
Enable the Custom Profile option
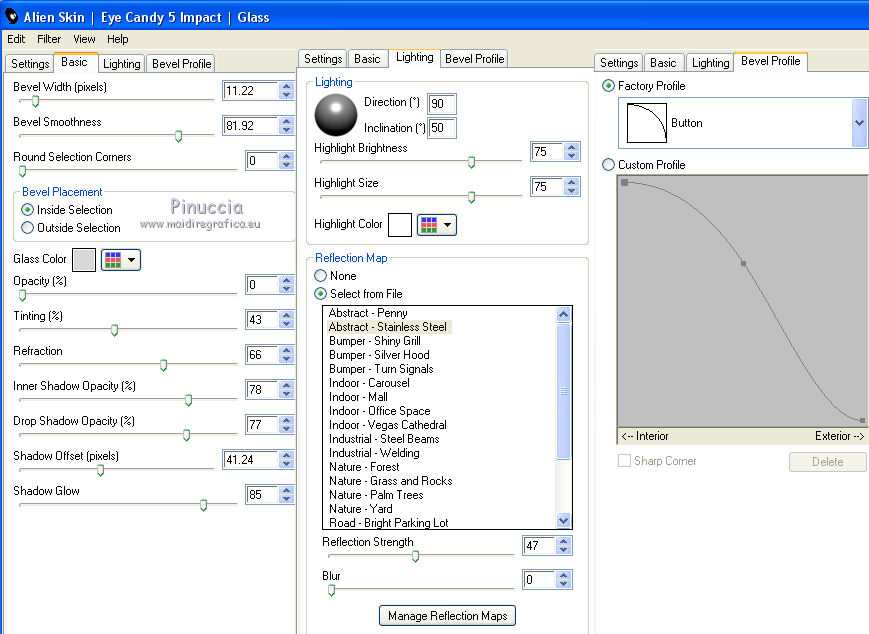tap(609, 165)
